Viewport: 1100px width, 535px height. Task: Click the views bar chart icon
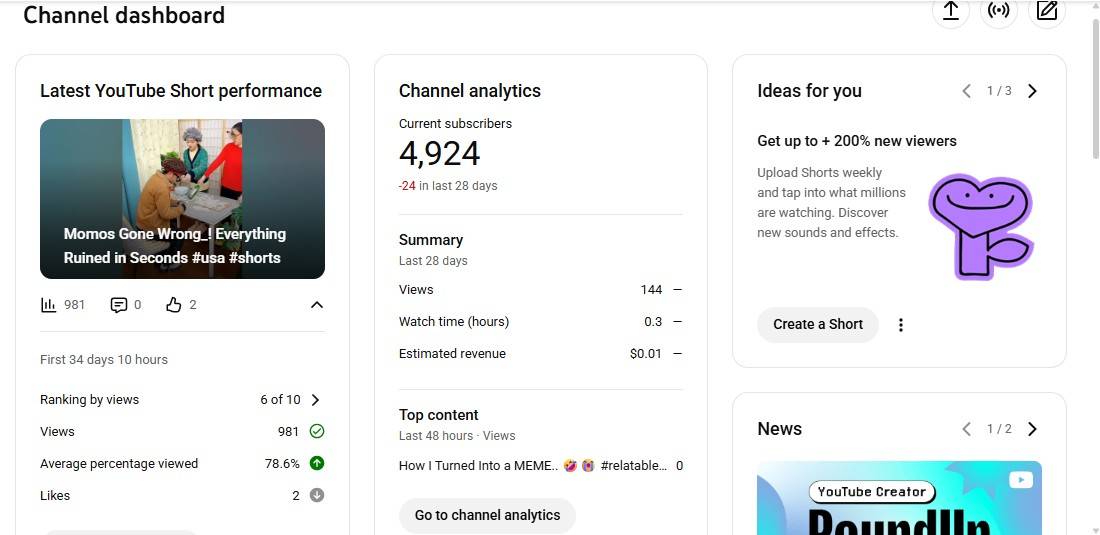tap(48, 305)
